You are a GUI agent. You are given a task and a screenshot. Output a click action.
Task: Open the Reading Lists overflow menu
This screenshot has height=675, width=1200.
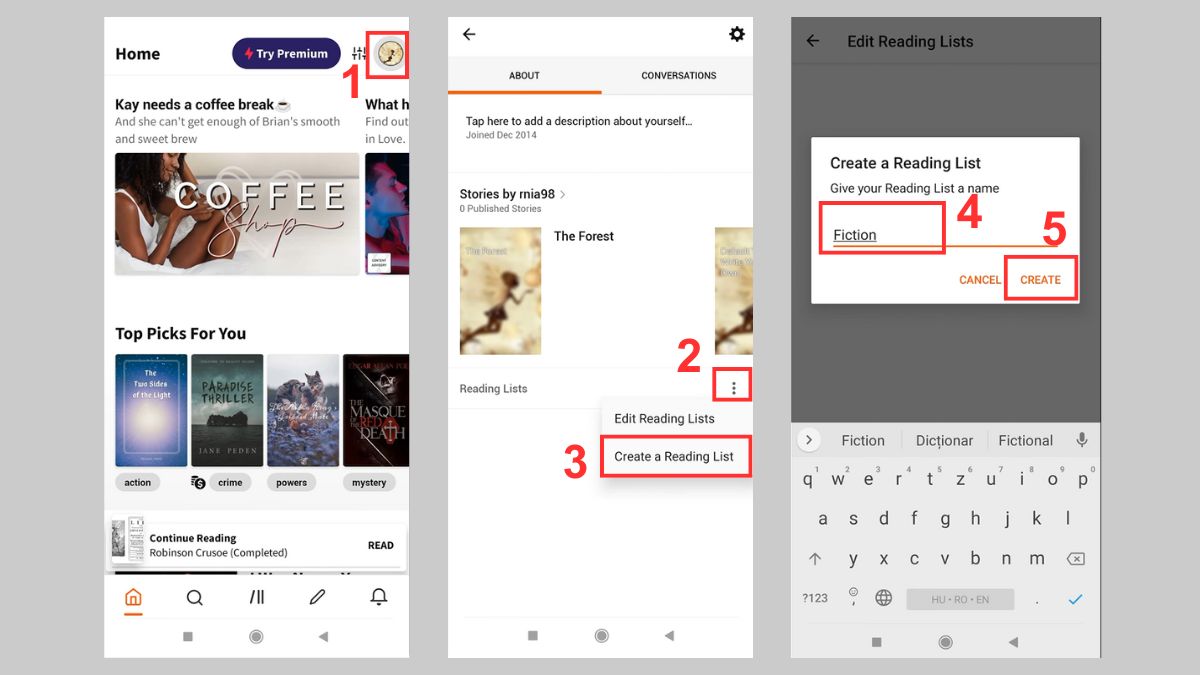[x=734, y=385]
